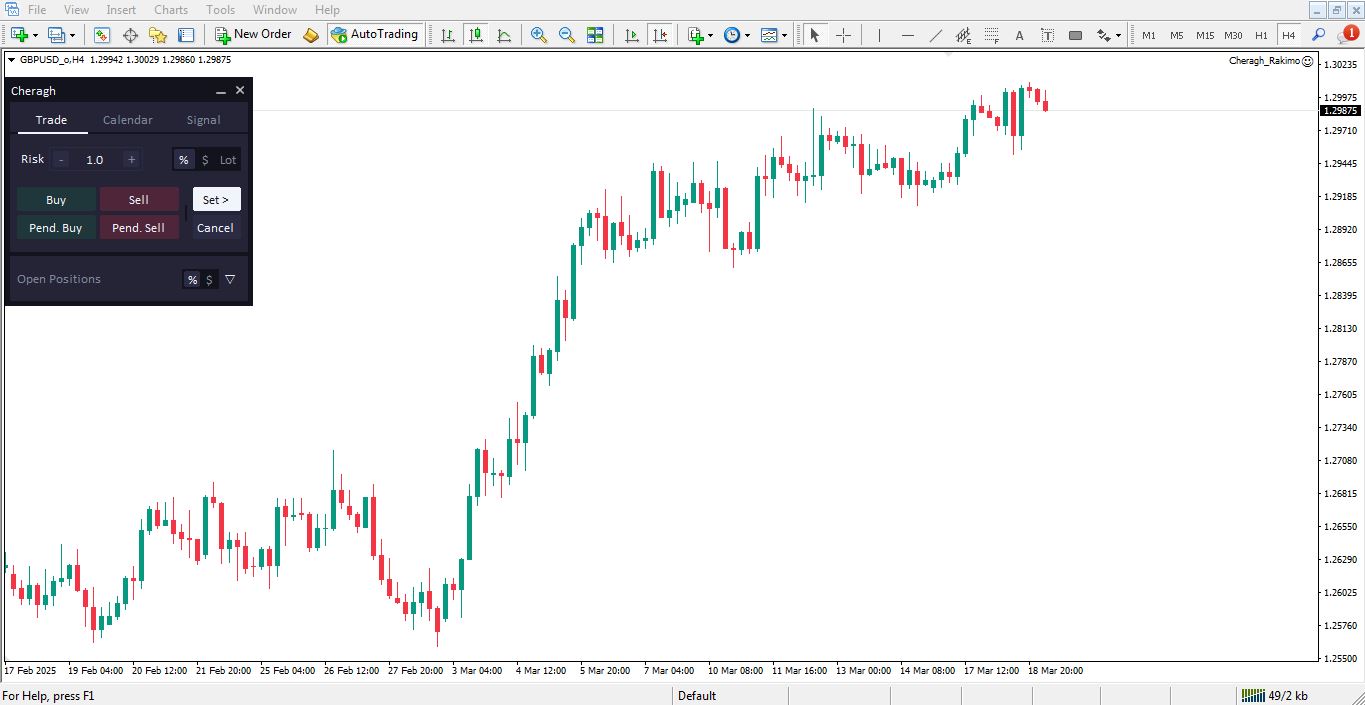The image size is (1365, 705).
Task: Switch to the Calendar tab
Action: (x=128, y=120)
